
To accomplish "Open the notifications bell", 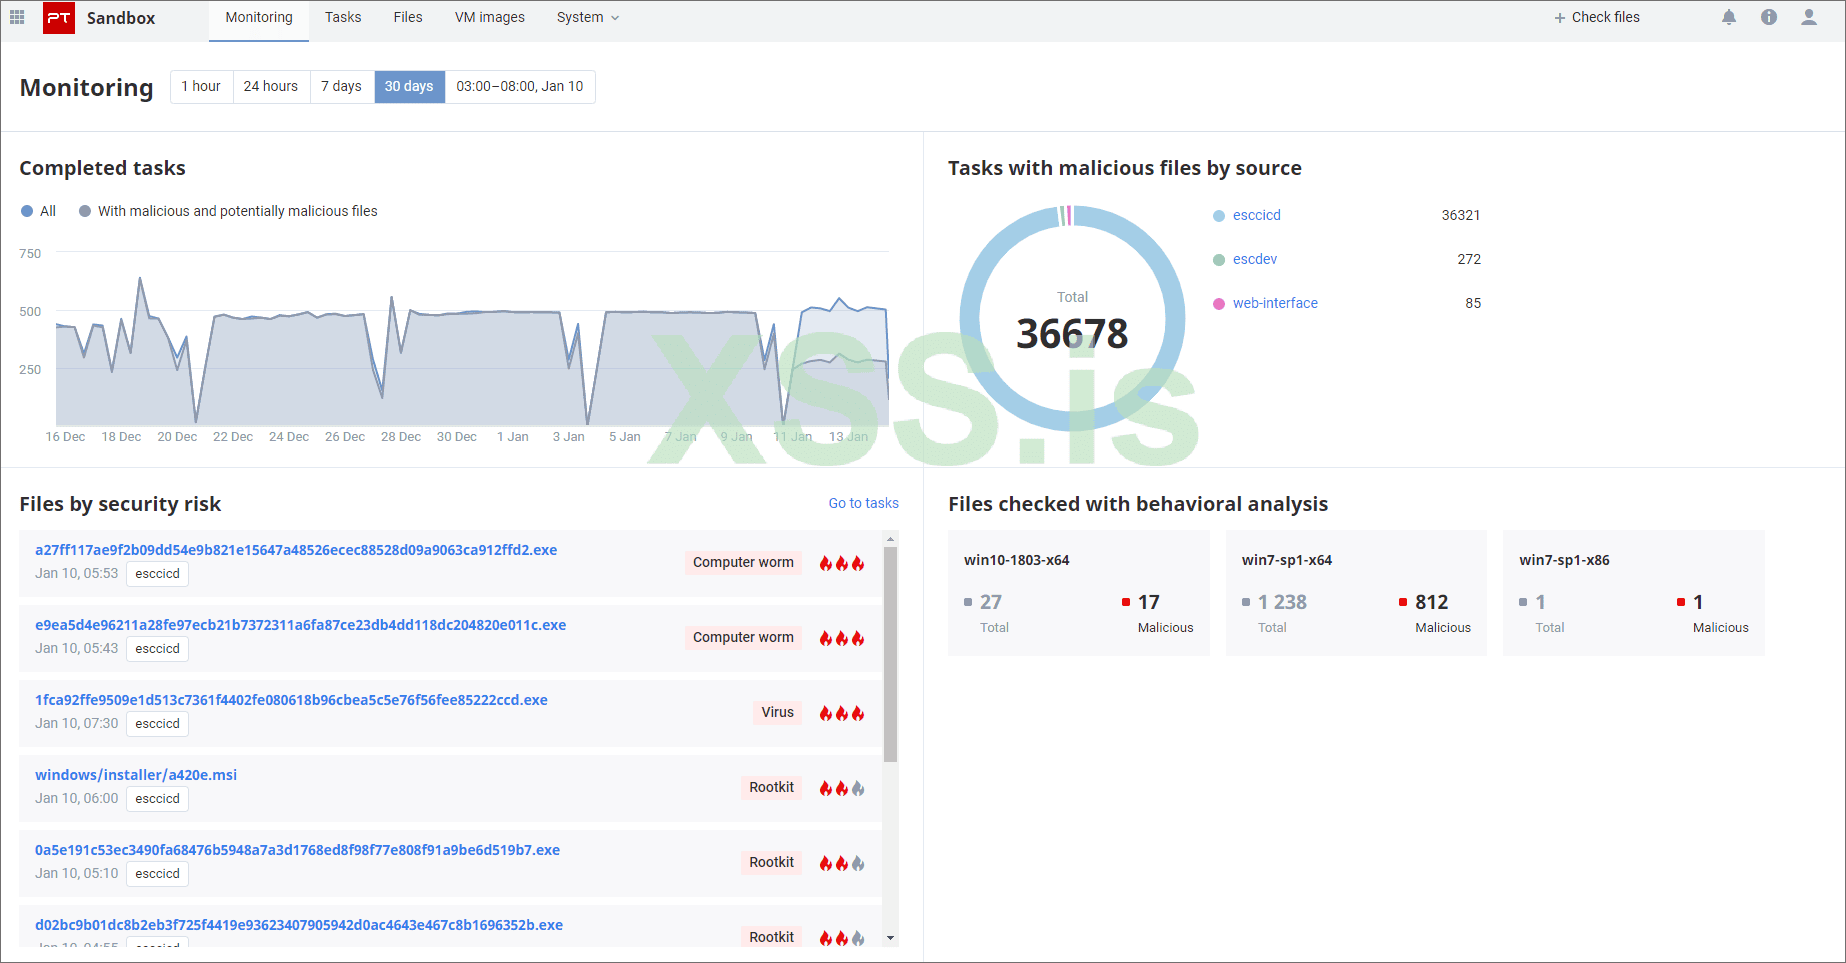I will click(x=1729, y=17).
